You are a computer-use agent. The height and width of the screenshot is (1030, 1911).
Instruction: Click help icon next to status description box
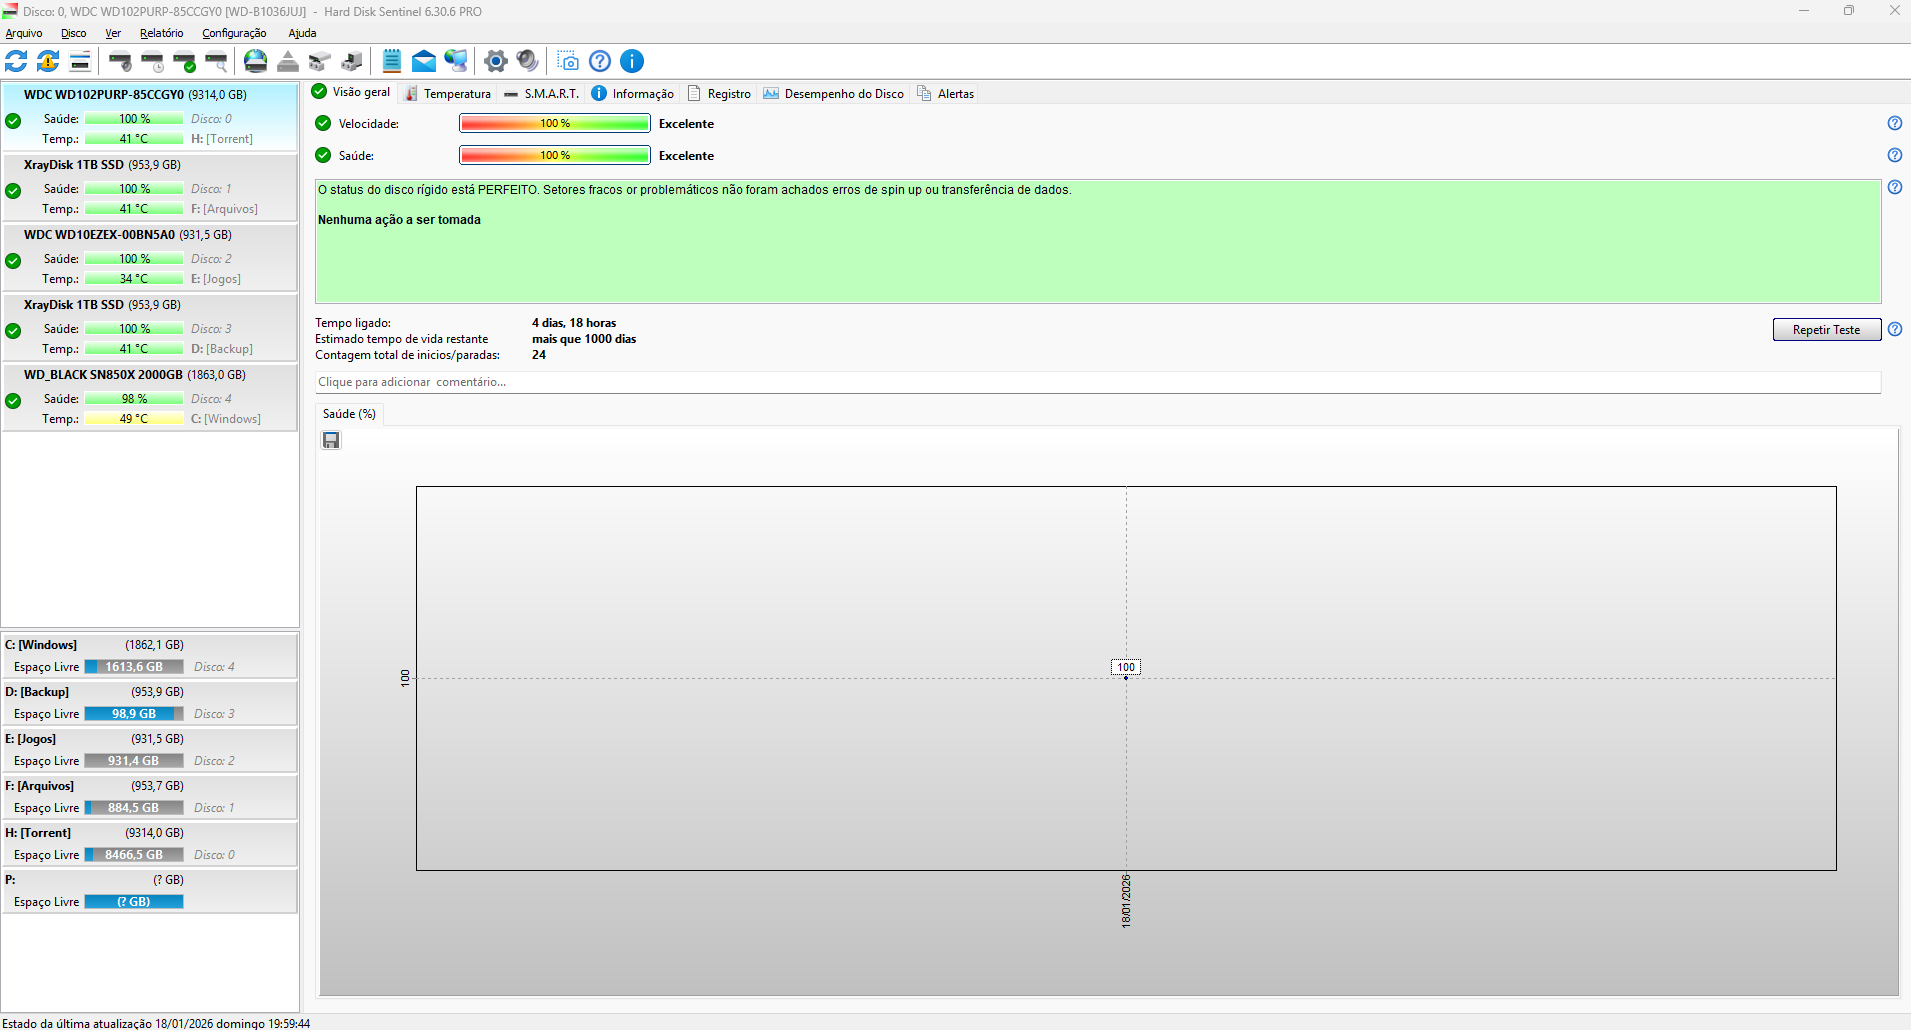(x=1894, y=187)
